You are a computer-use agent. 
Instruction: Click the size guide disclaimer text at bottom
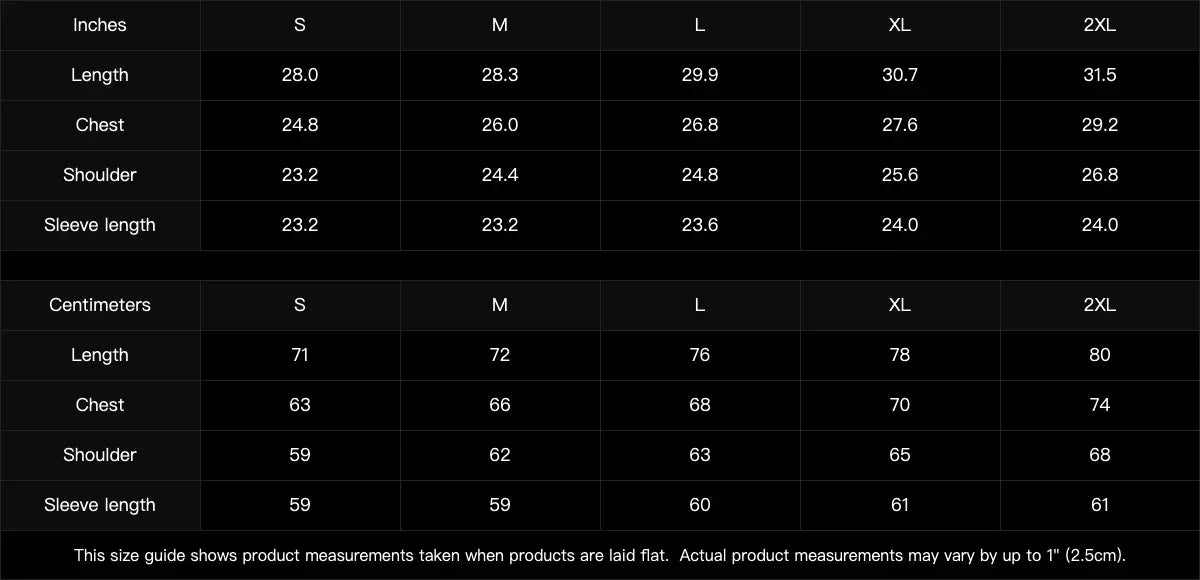(600, 555)
